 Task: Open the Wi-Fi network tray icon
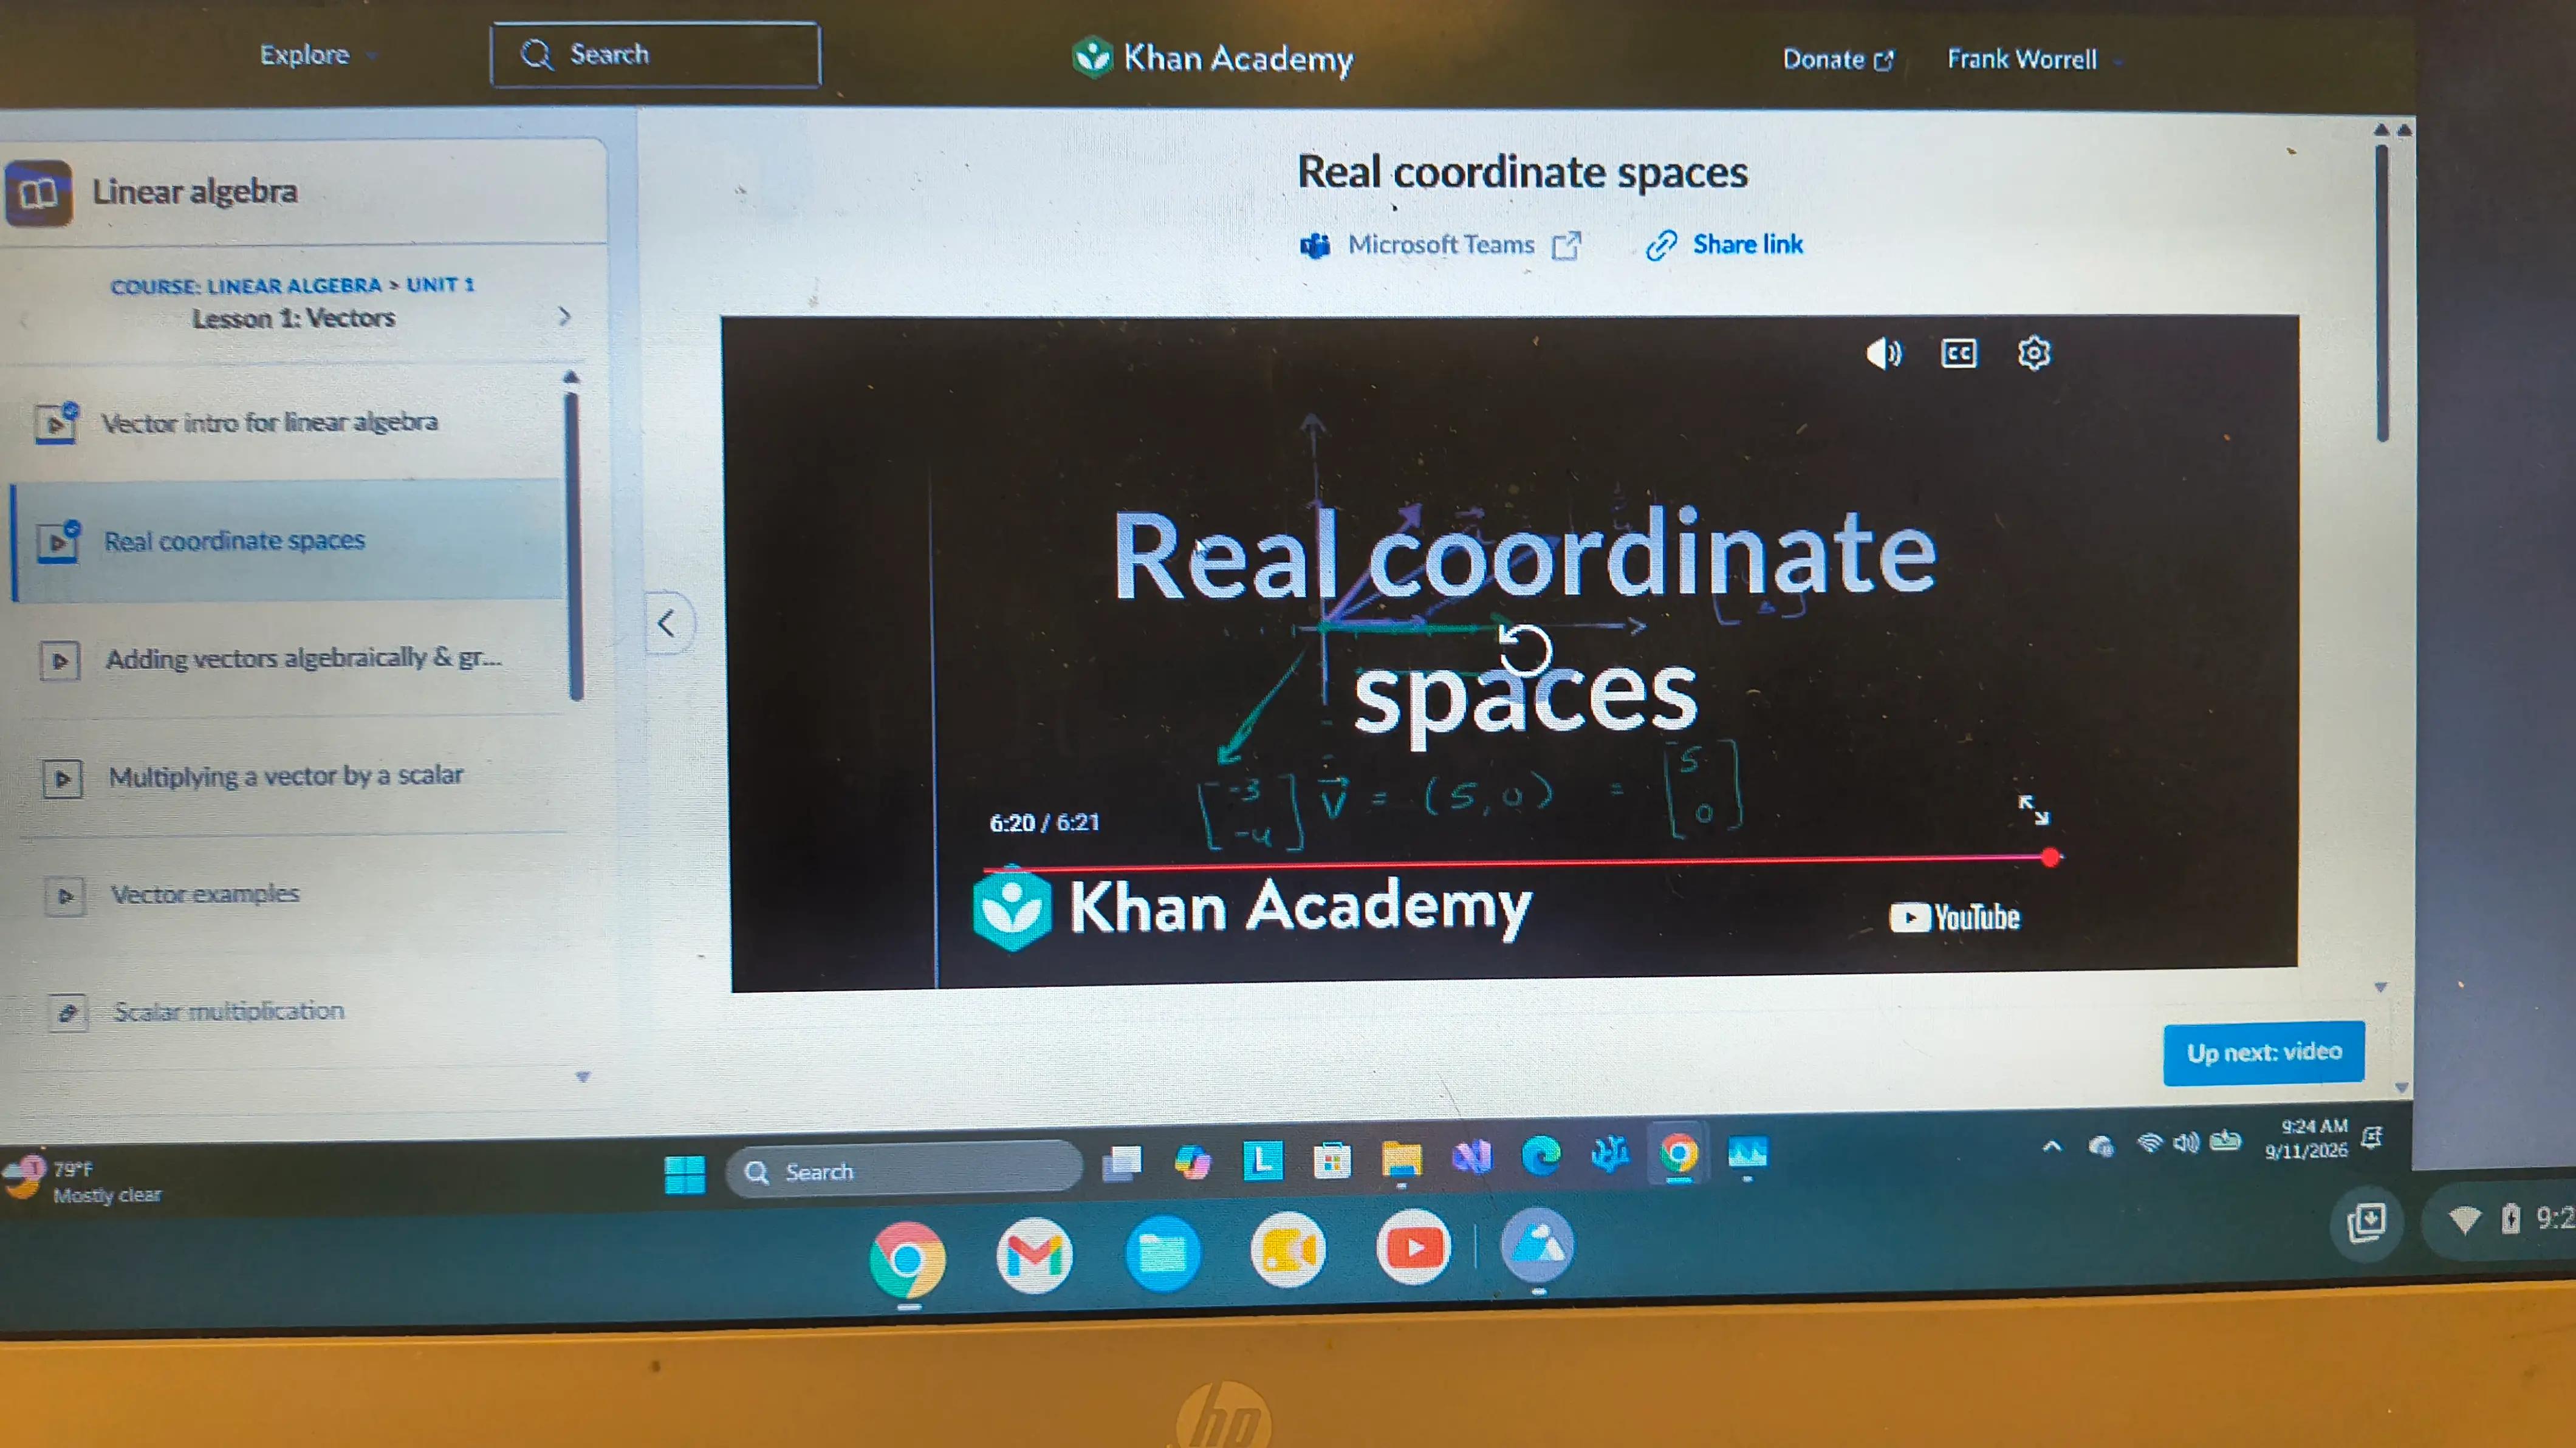(x=2149, y=1142)
